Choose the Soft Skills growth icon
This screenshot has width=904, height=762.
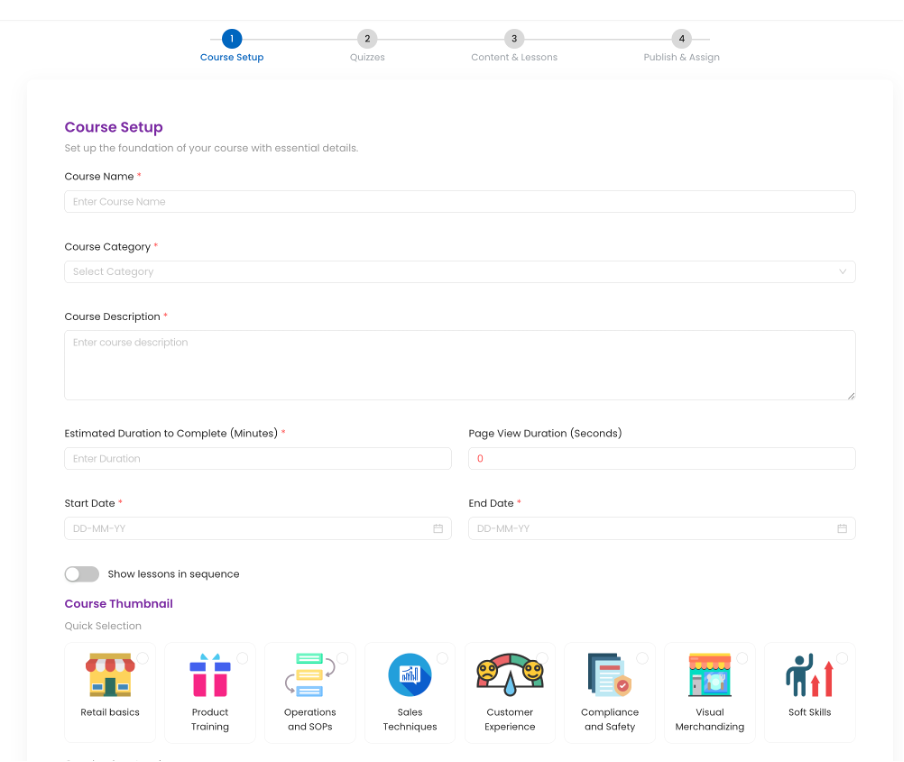tap(809, 674)
